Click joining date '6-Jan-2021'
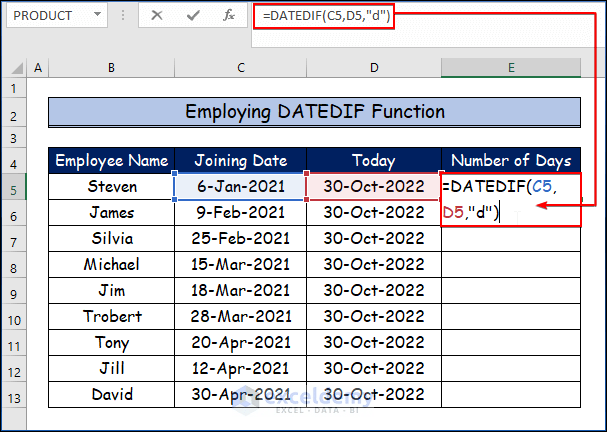This screenshot has height=432, width=607. [240, 187]
